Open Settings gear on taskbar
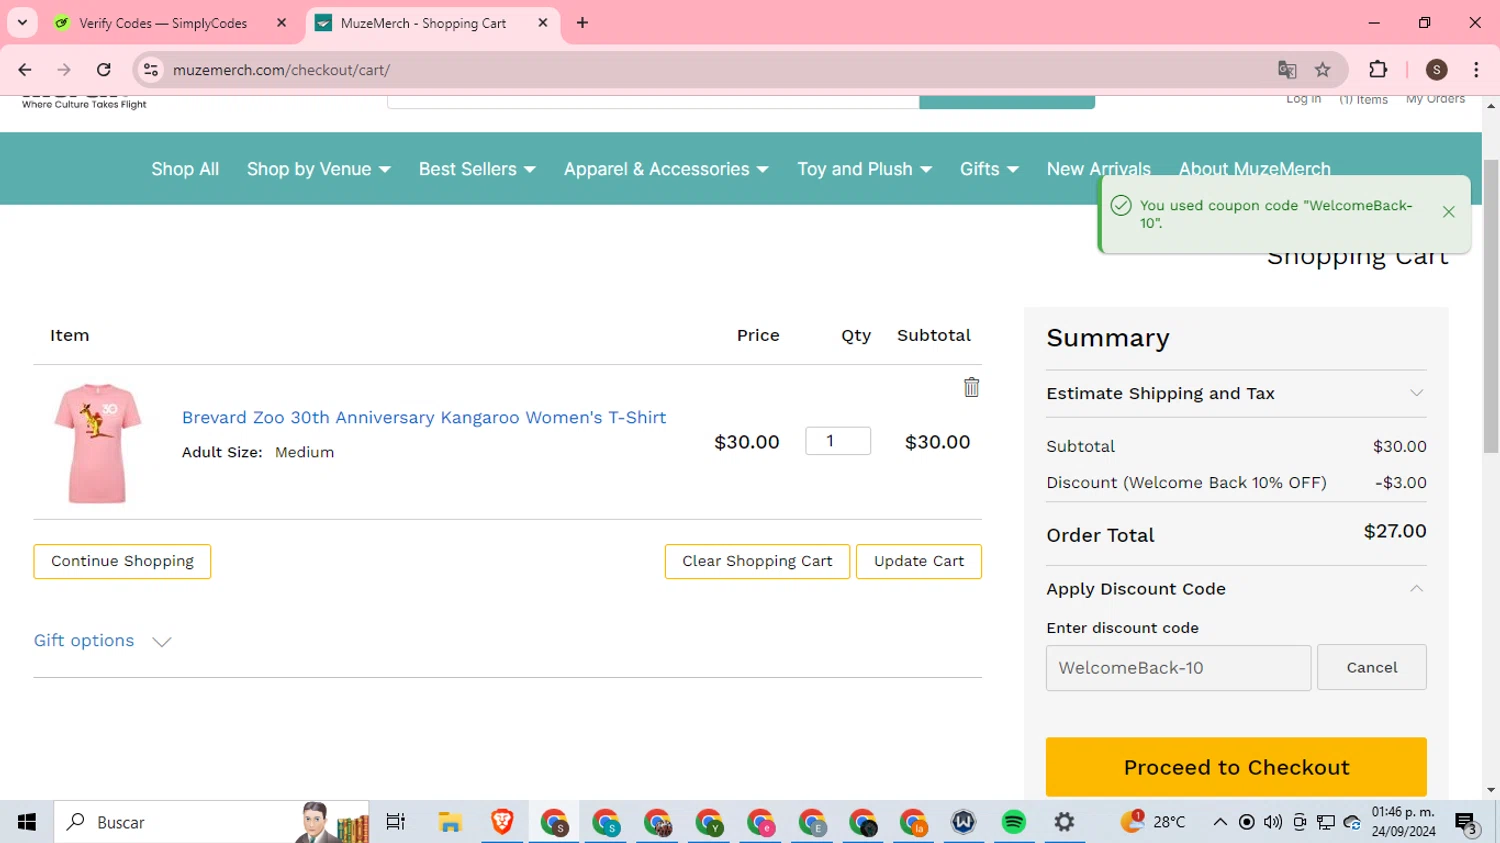Viewport: 1500px width, 843px height. click(x=1064, y=822)
